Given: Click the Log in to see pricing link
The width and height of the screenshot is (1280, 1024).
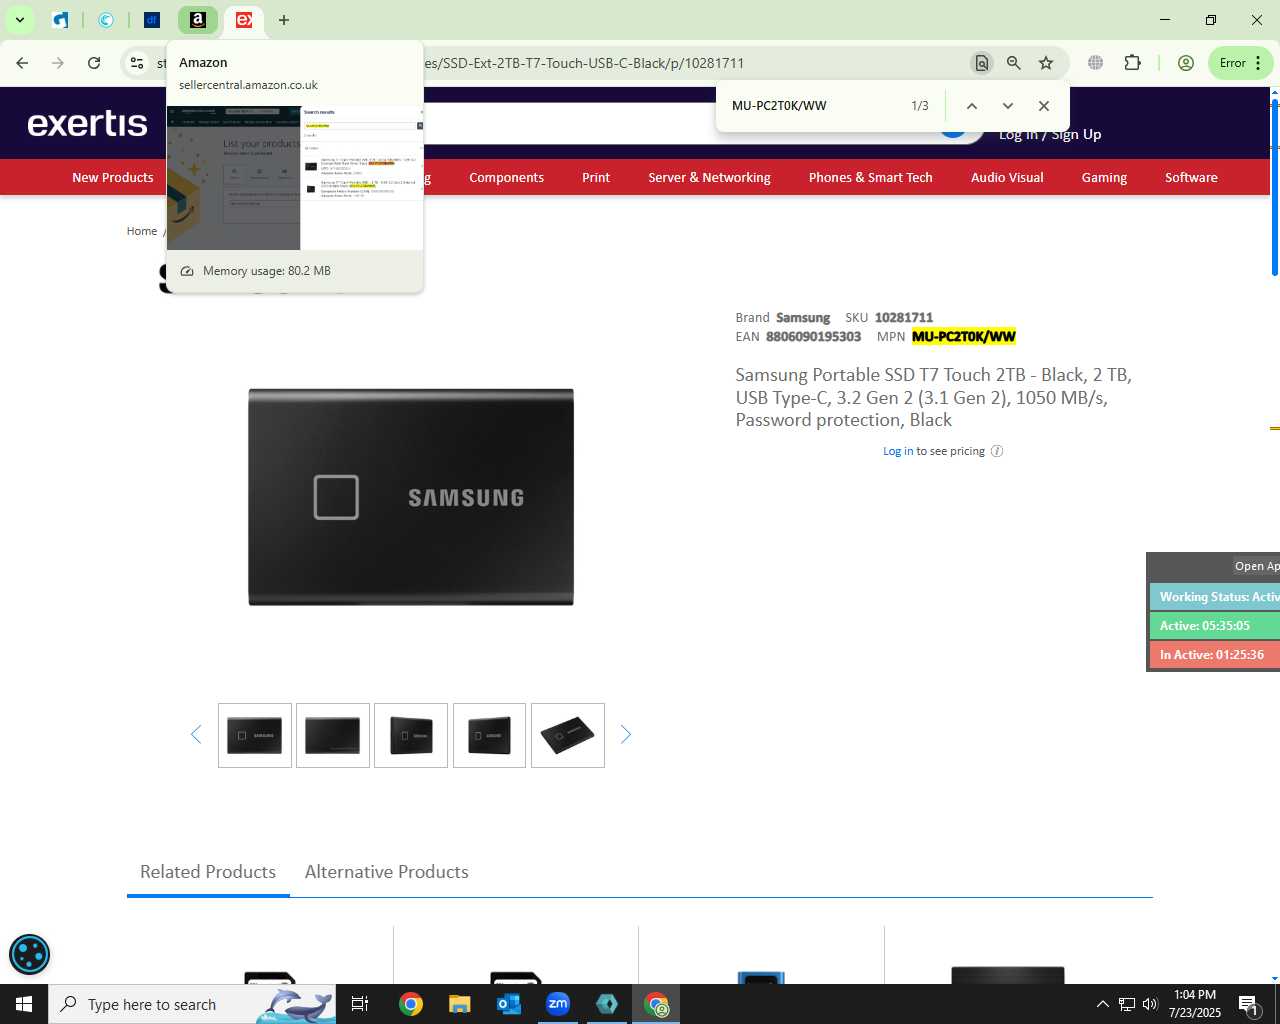Looking at the screenshot, I should (898, 451).
